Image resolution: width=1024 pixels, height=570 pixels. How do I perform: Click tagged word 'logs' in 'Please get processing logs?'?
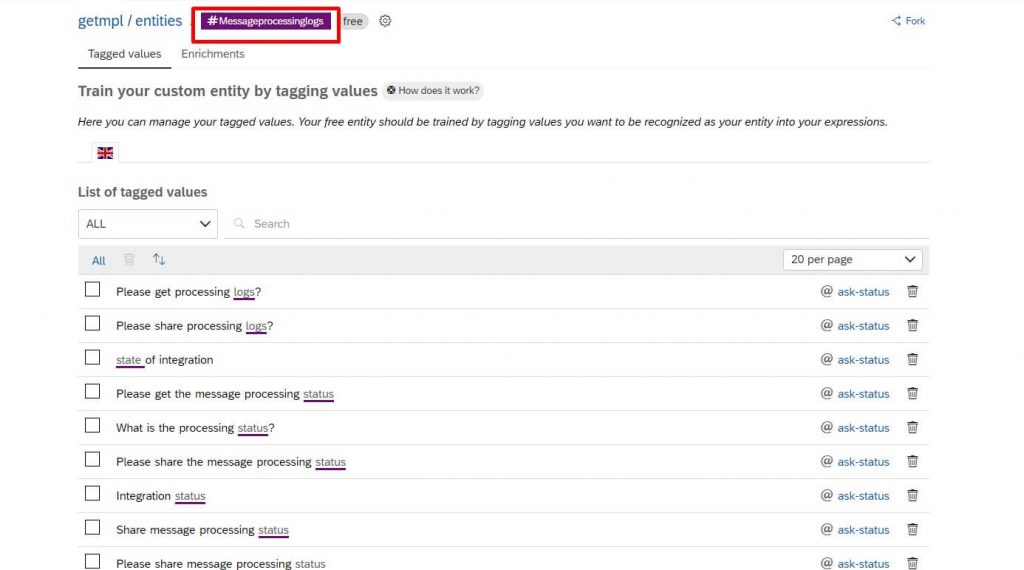[244, 292]
